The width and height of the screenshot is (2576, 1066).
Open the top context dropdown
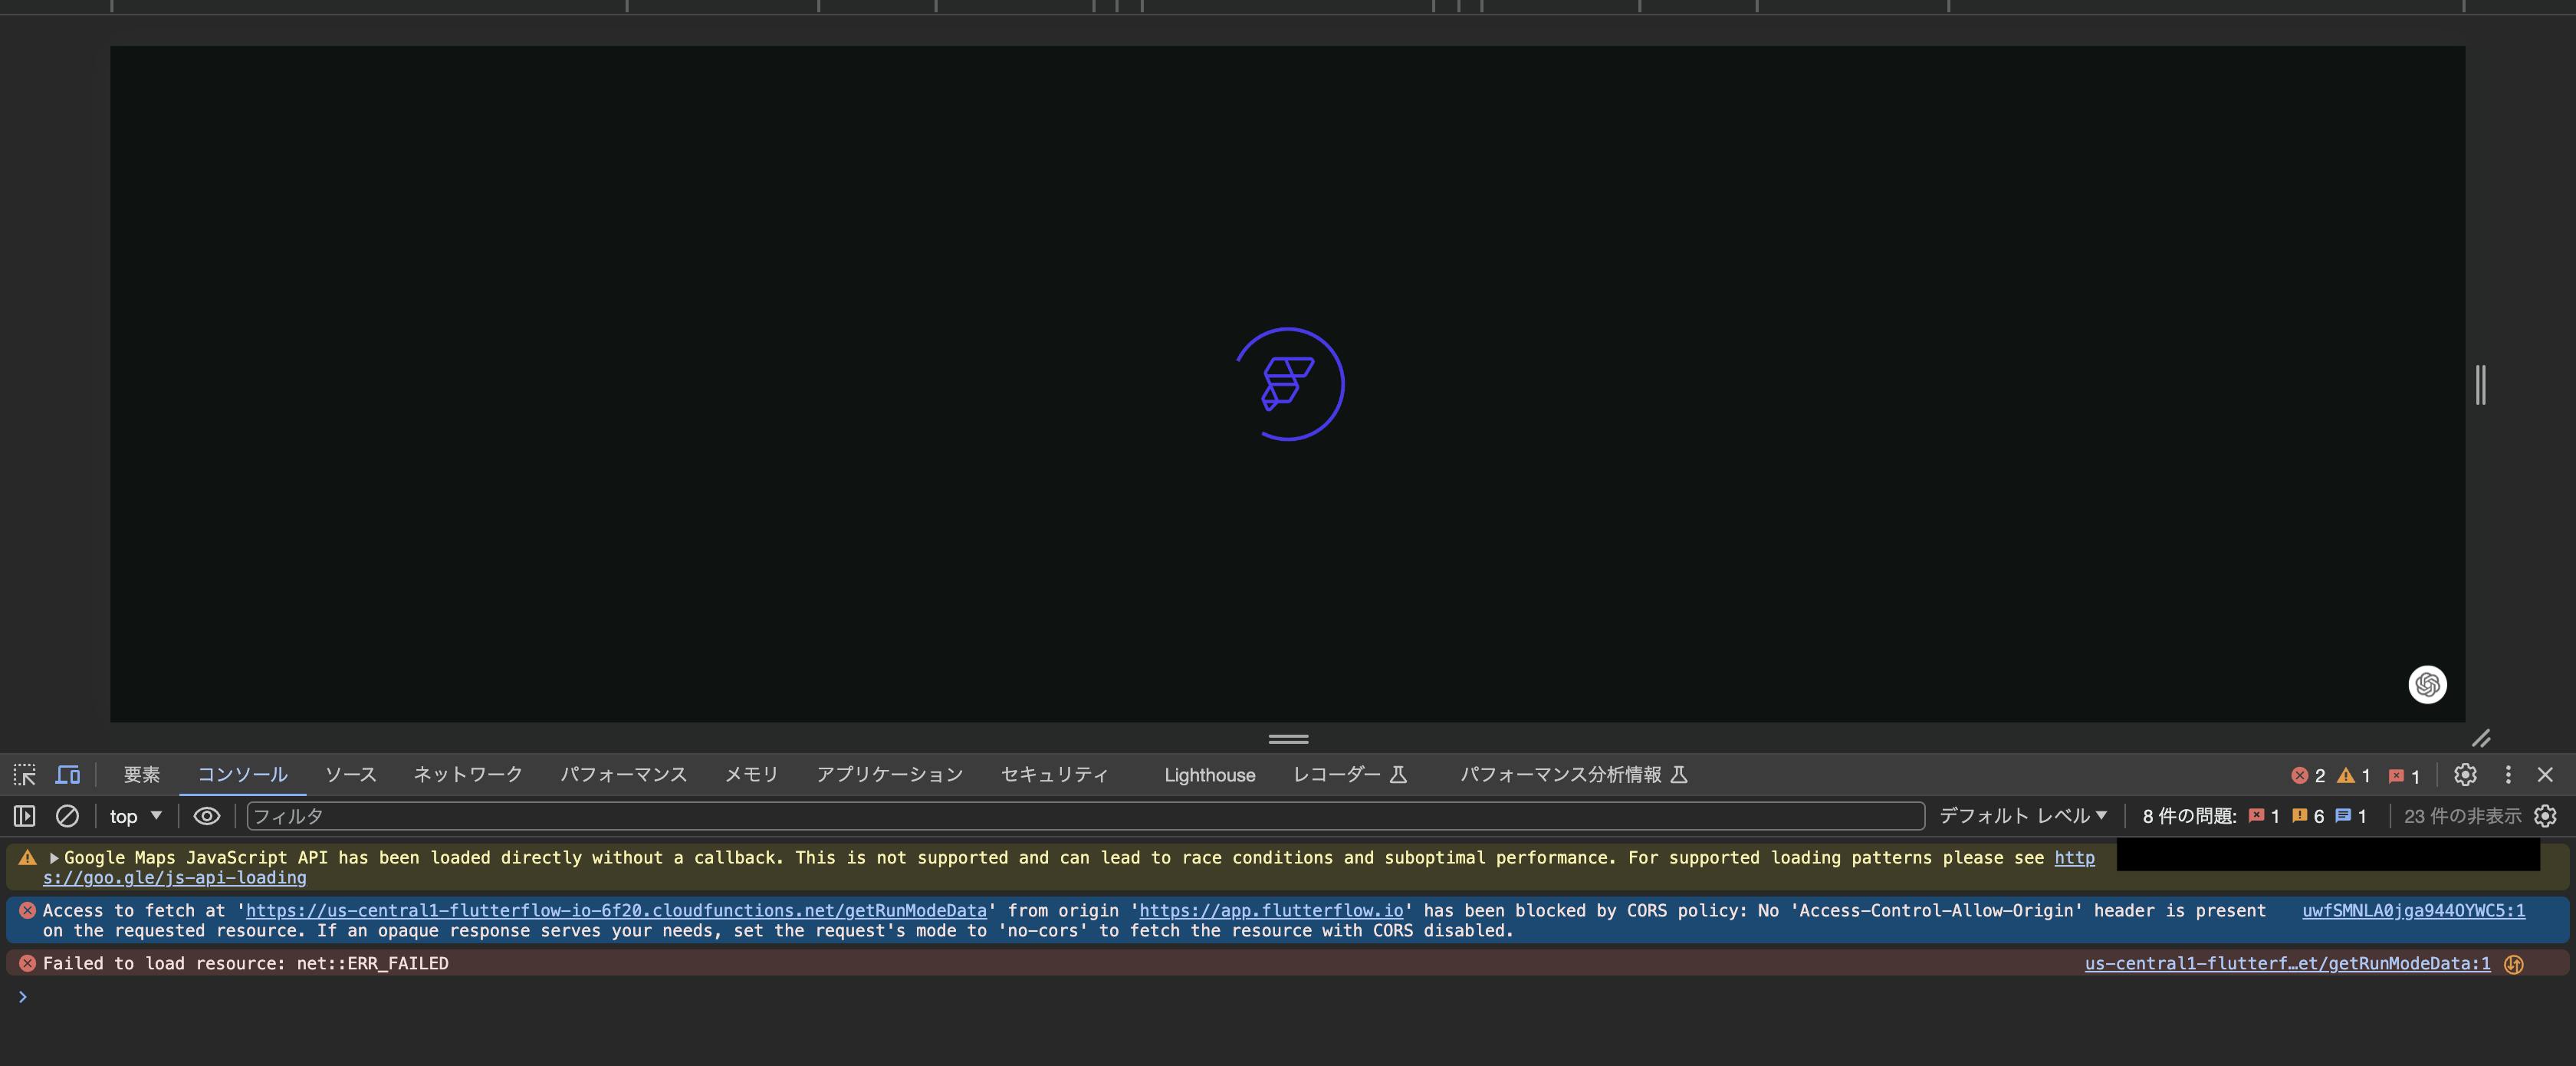pyautogui.click(x=135, y=816)
